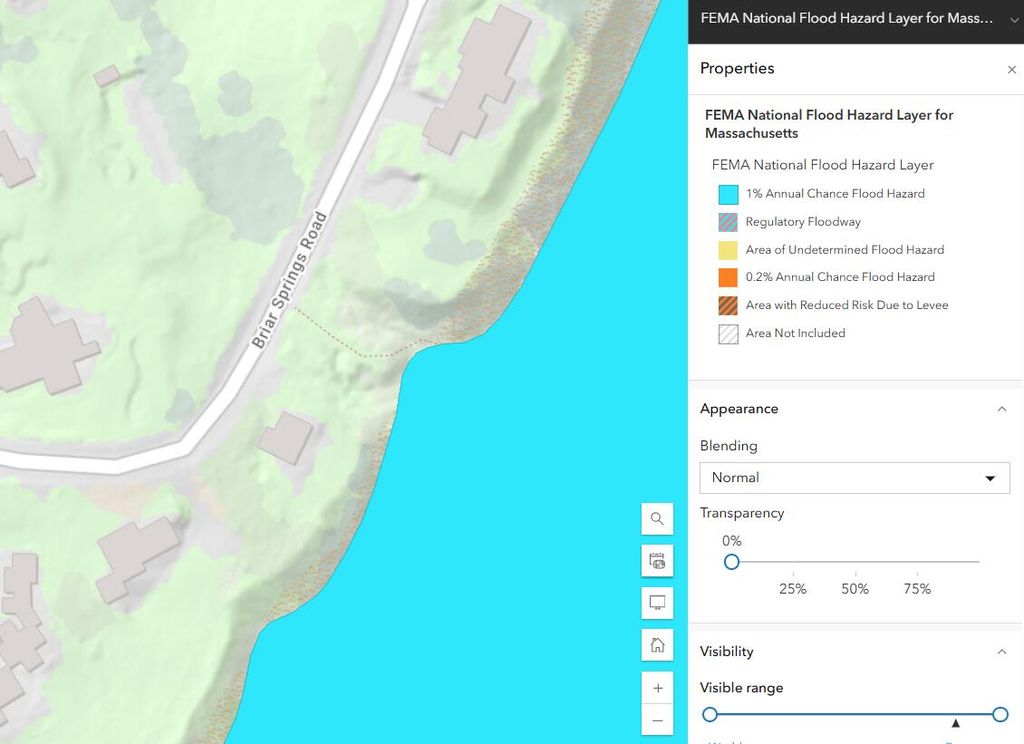Click the 50% transparency tick mark
Screen dimensions: 1024x744
coord(855,574)
